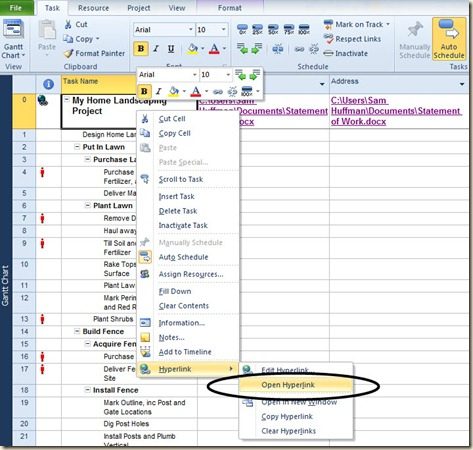Click the ribbon Outdent Task arrow
The height and width of the screenshot is (450, 473).
click(x=242, y=49)
